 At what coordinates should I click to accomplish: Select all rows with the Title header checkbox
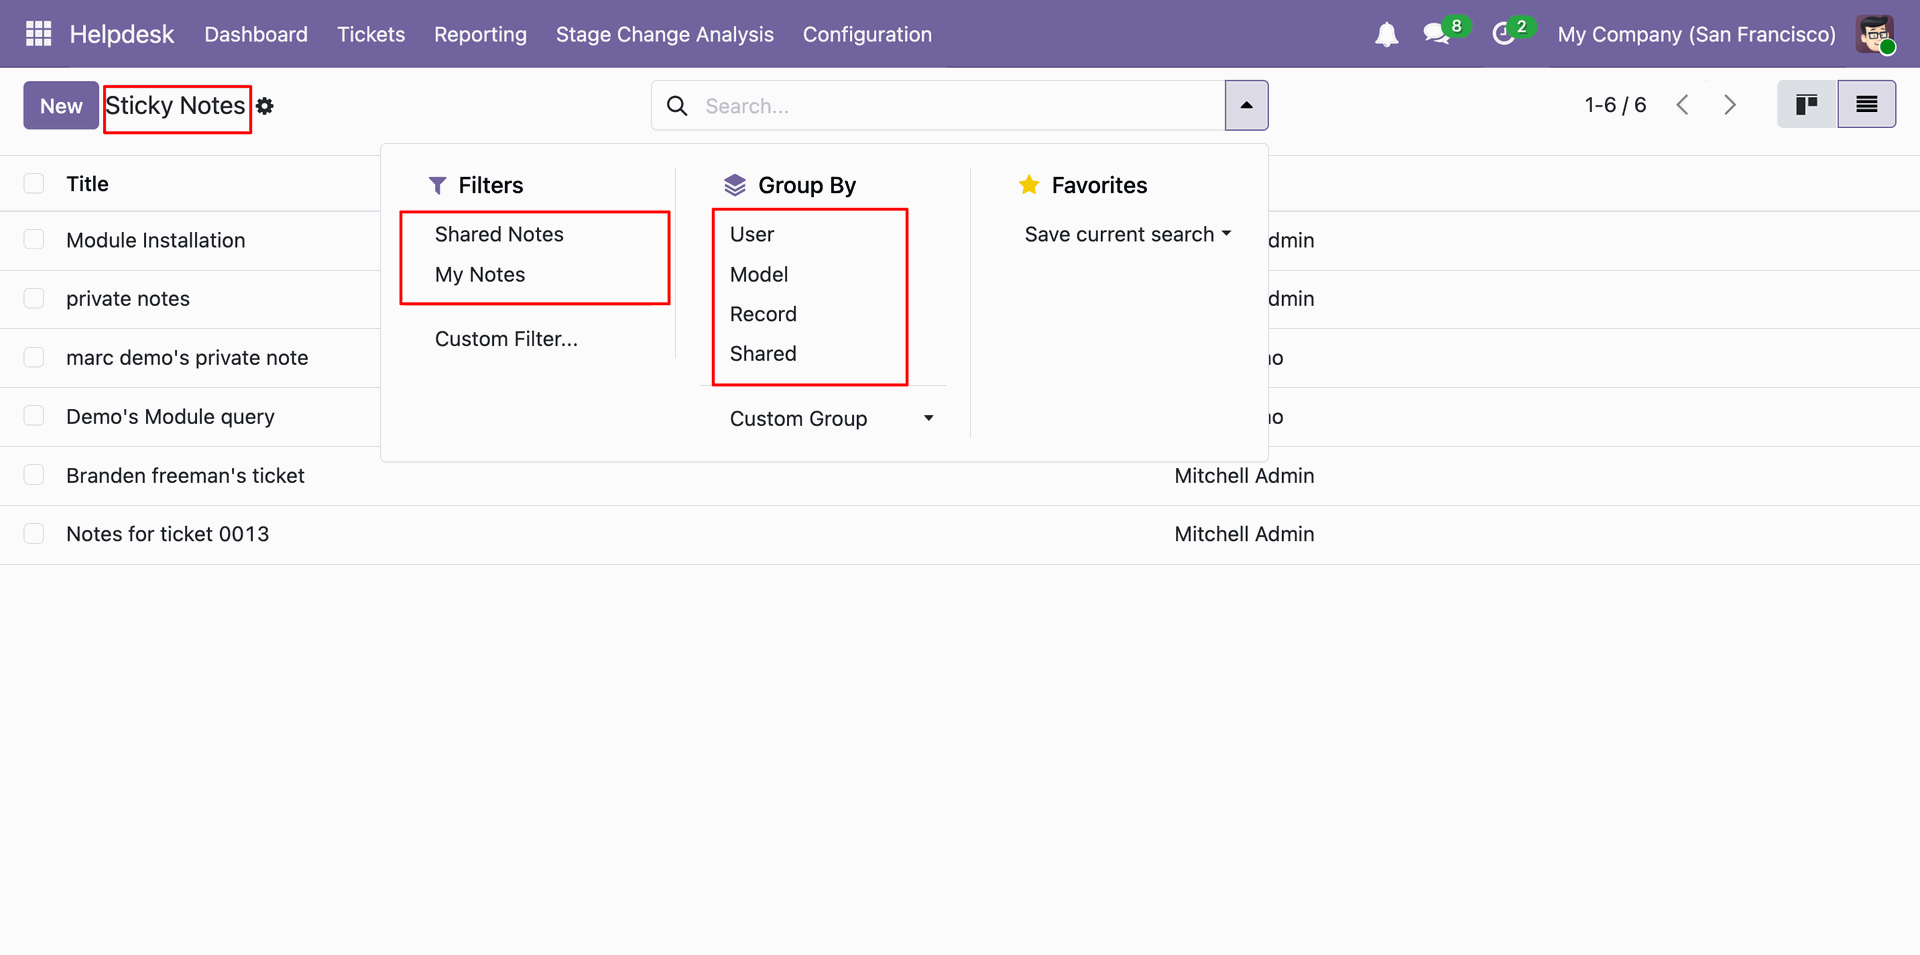pos(34,184)
